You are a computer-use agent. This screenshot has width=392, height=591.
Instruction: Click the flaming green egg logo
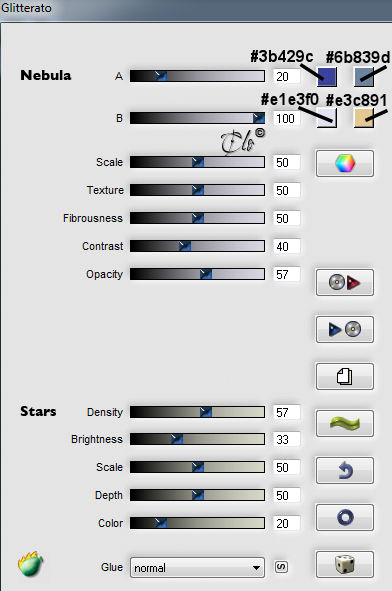click(x=30, y=563)
